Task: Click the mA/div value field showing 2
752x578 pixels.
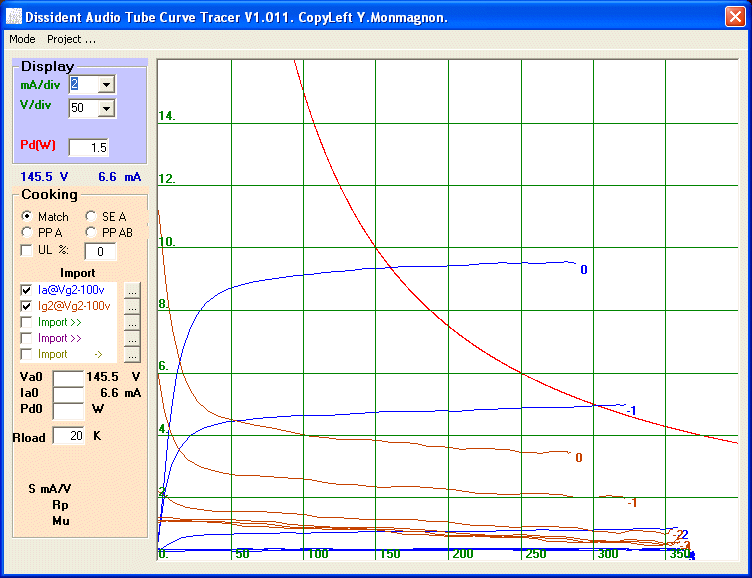Action: coord(84,85)
